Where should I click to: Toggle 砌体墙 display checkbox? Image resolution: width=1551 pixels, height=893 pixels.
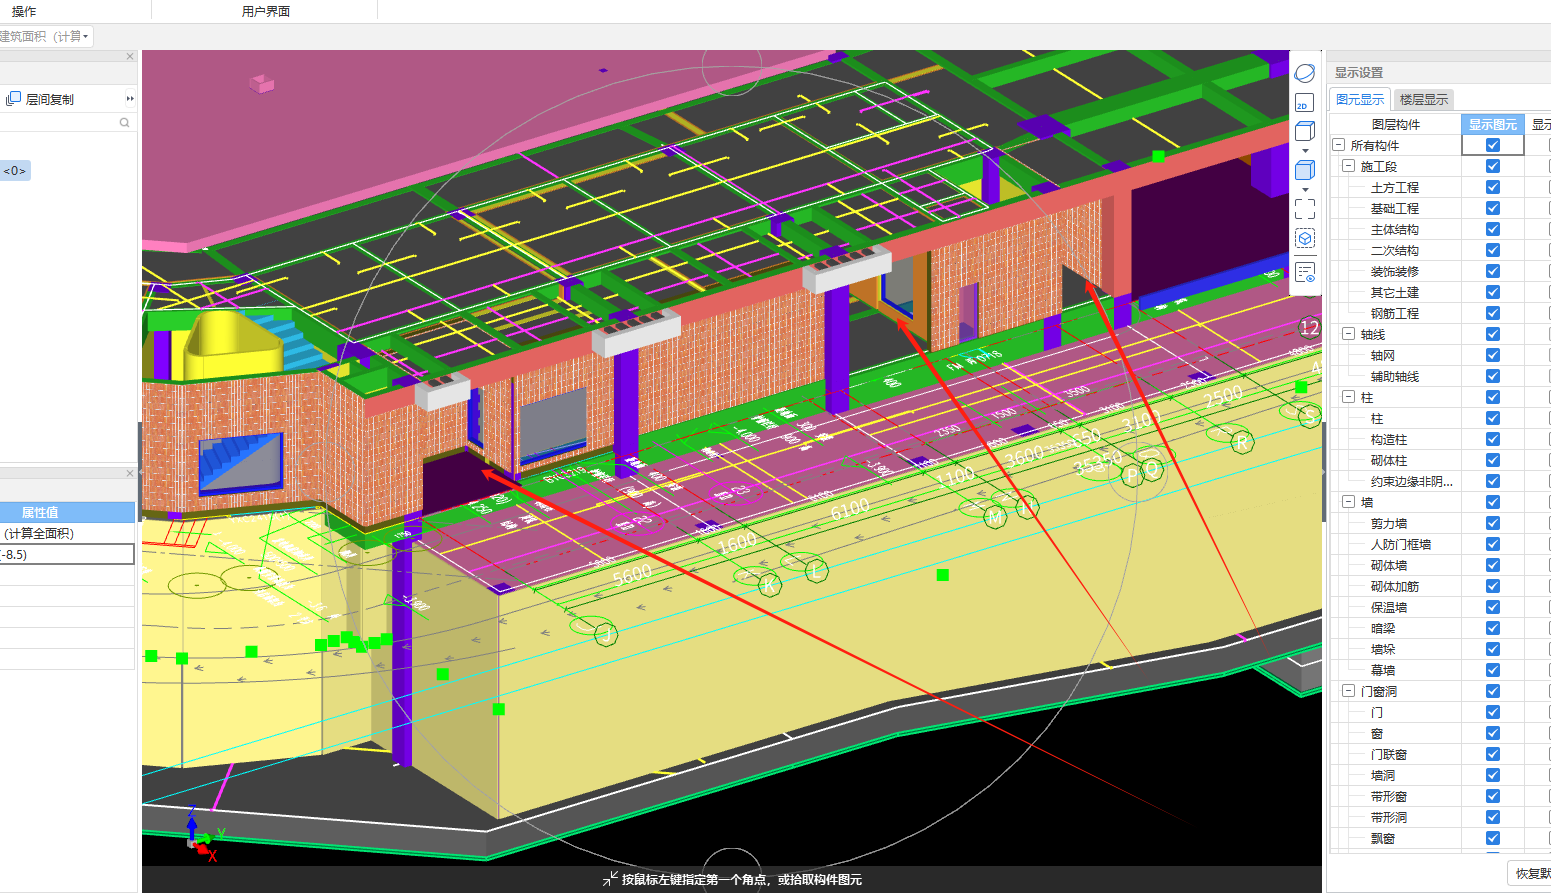pos(1493,565)
